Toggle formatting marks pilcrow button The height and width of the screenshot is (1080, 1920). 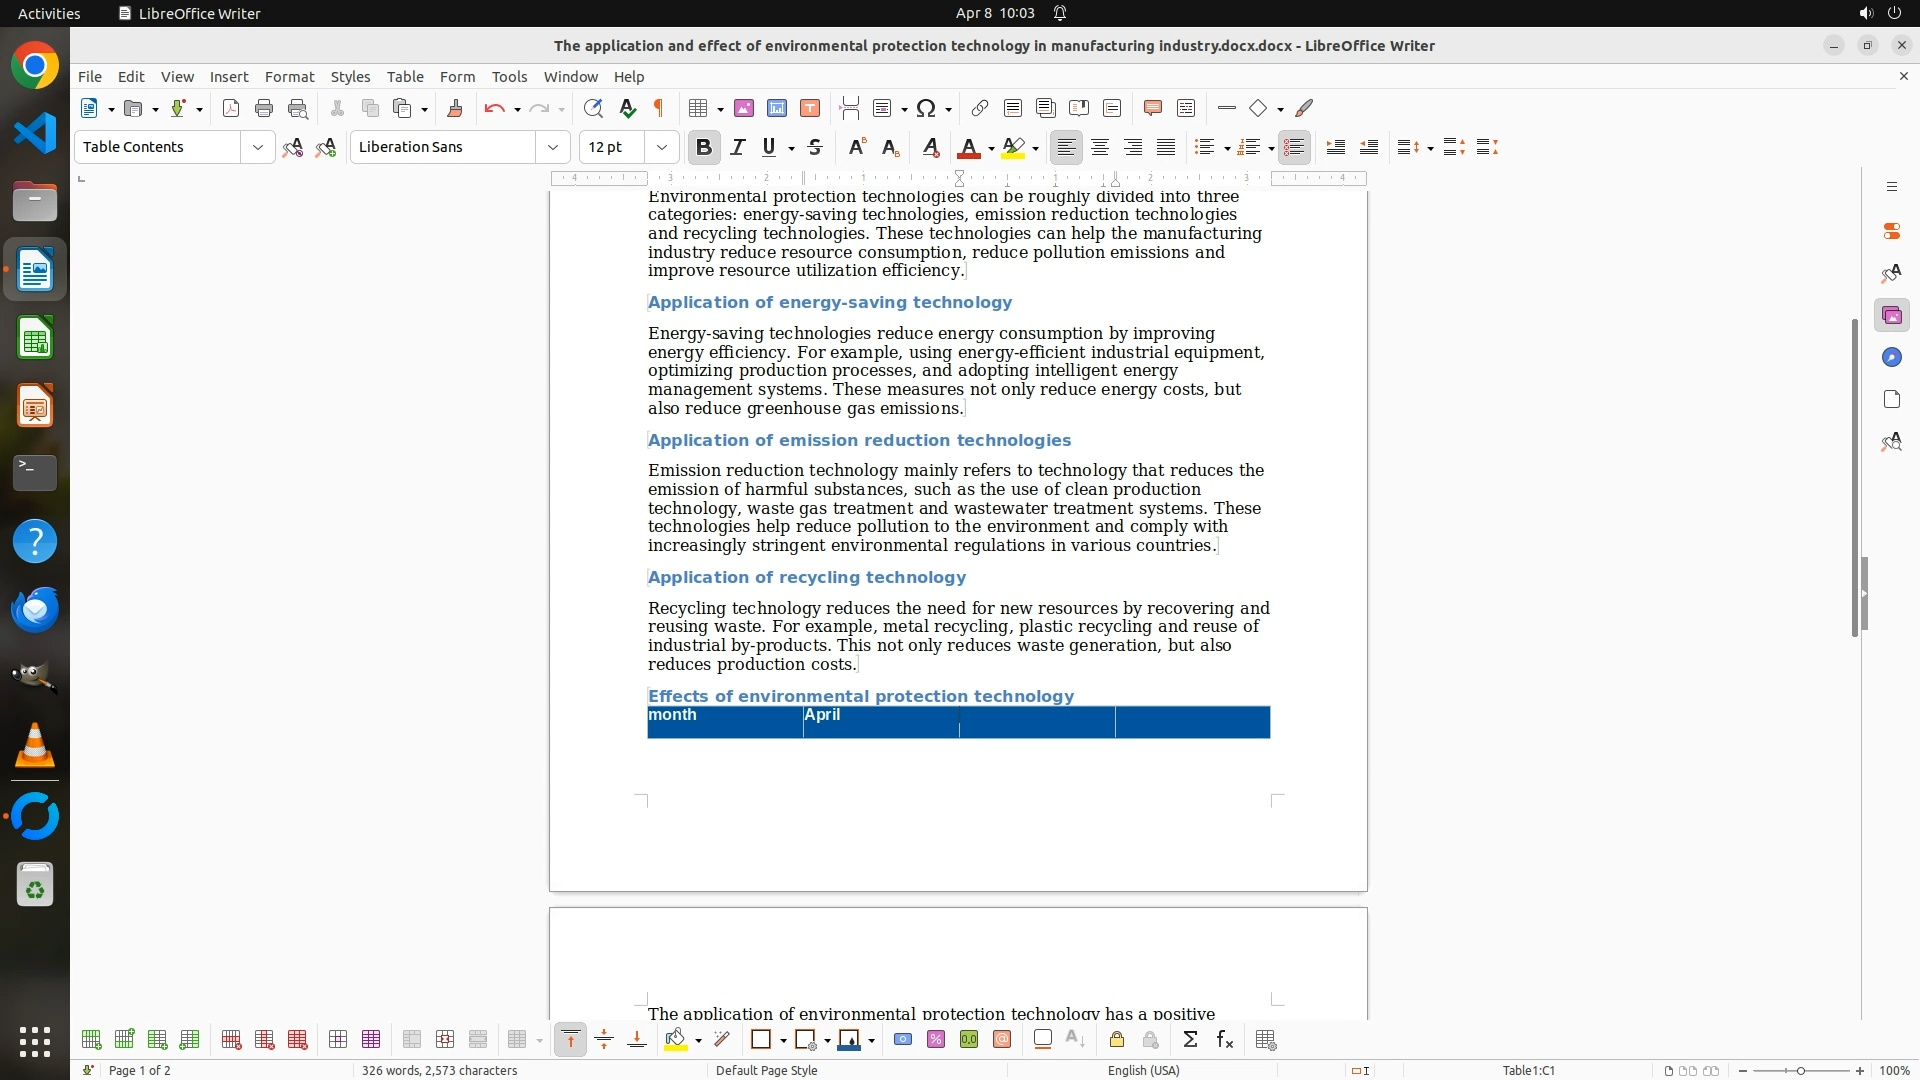659,108
